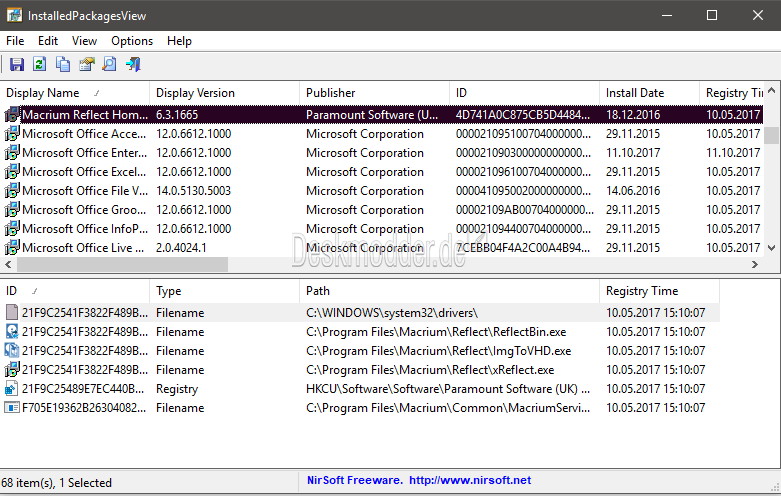
Task: Select the Macrium Reflect Hom... entry
Action: point(85,115)
